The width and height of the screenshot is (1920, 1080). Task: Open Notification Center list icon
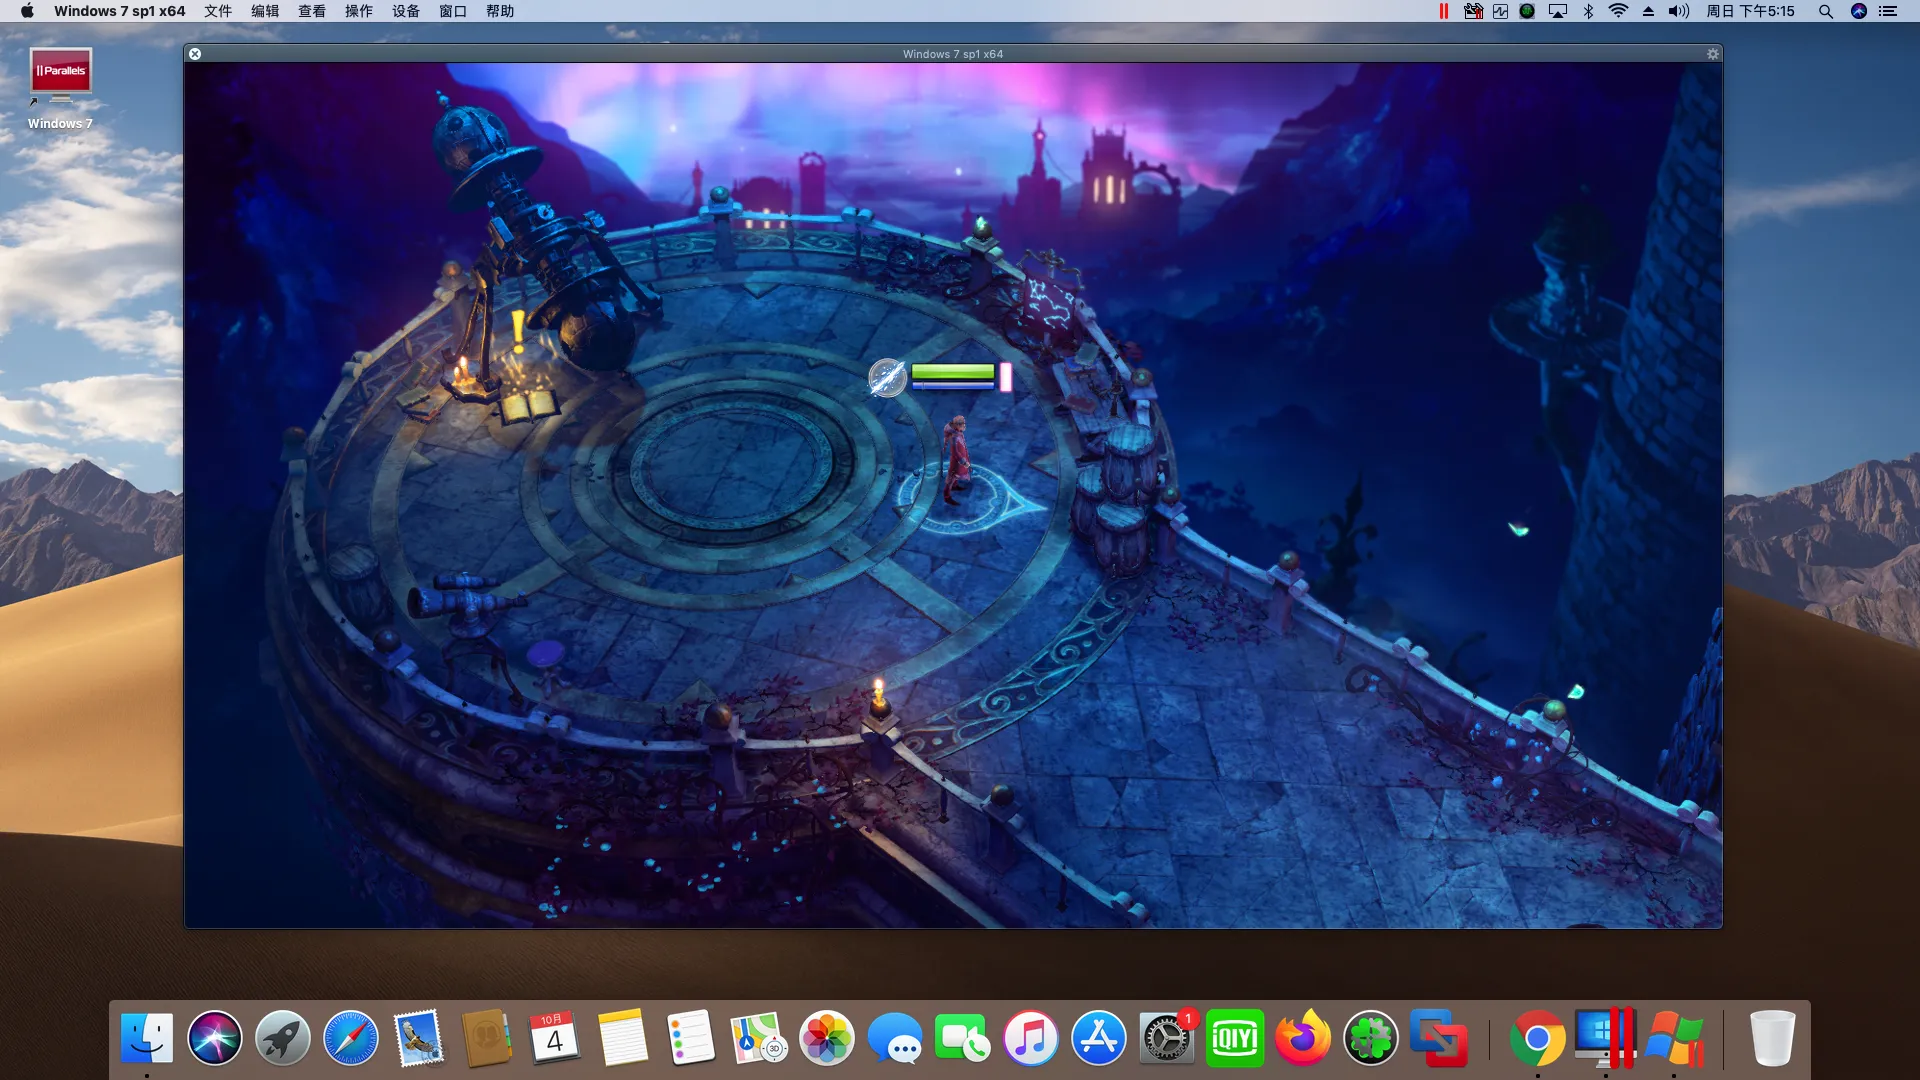click(1888, 11)
